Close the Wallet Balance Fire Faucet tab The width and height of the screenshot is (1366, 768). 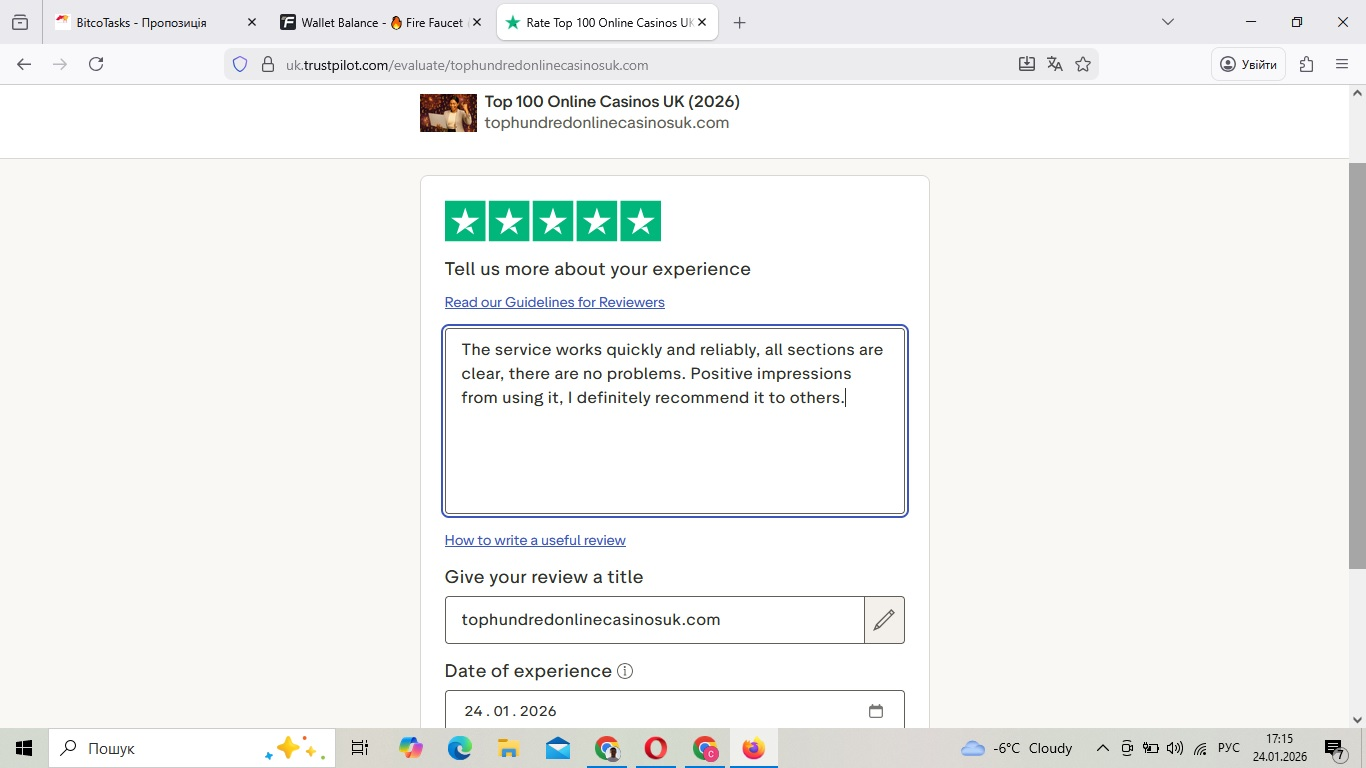[x=476, y=22]
